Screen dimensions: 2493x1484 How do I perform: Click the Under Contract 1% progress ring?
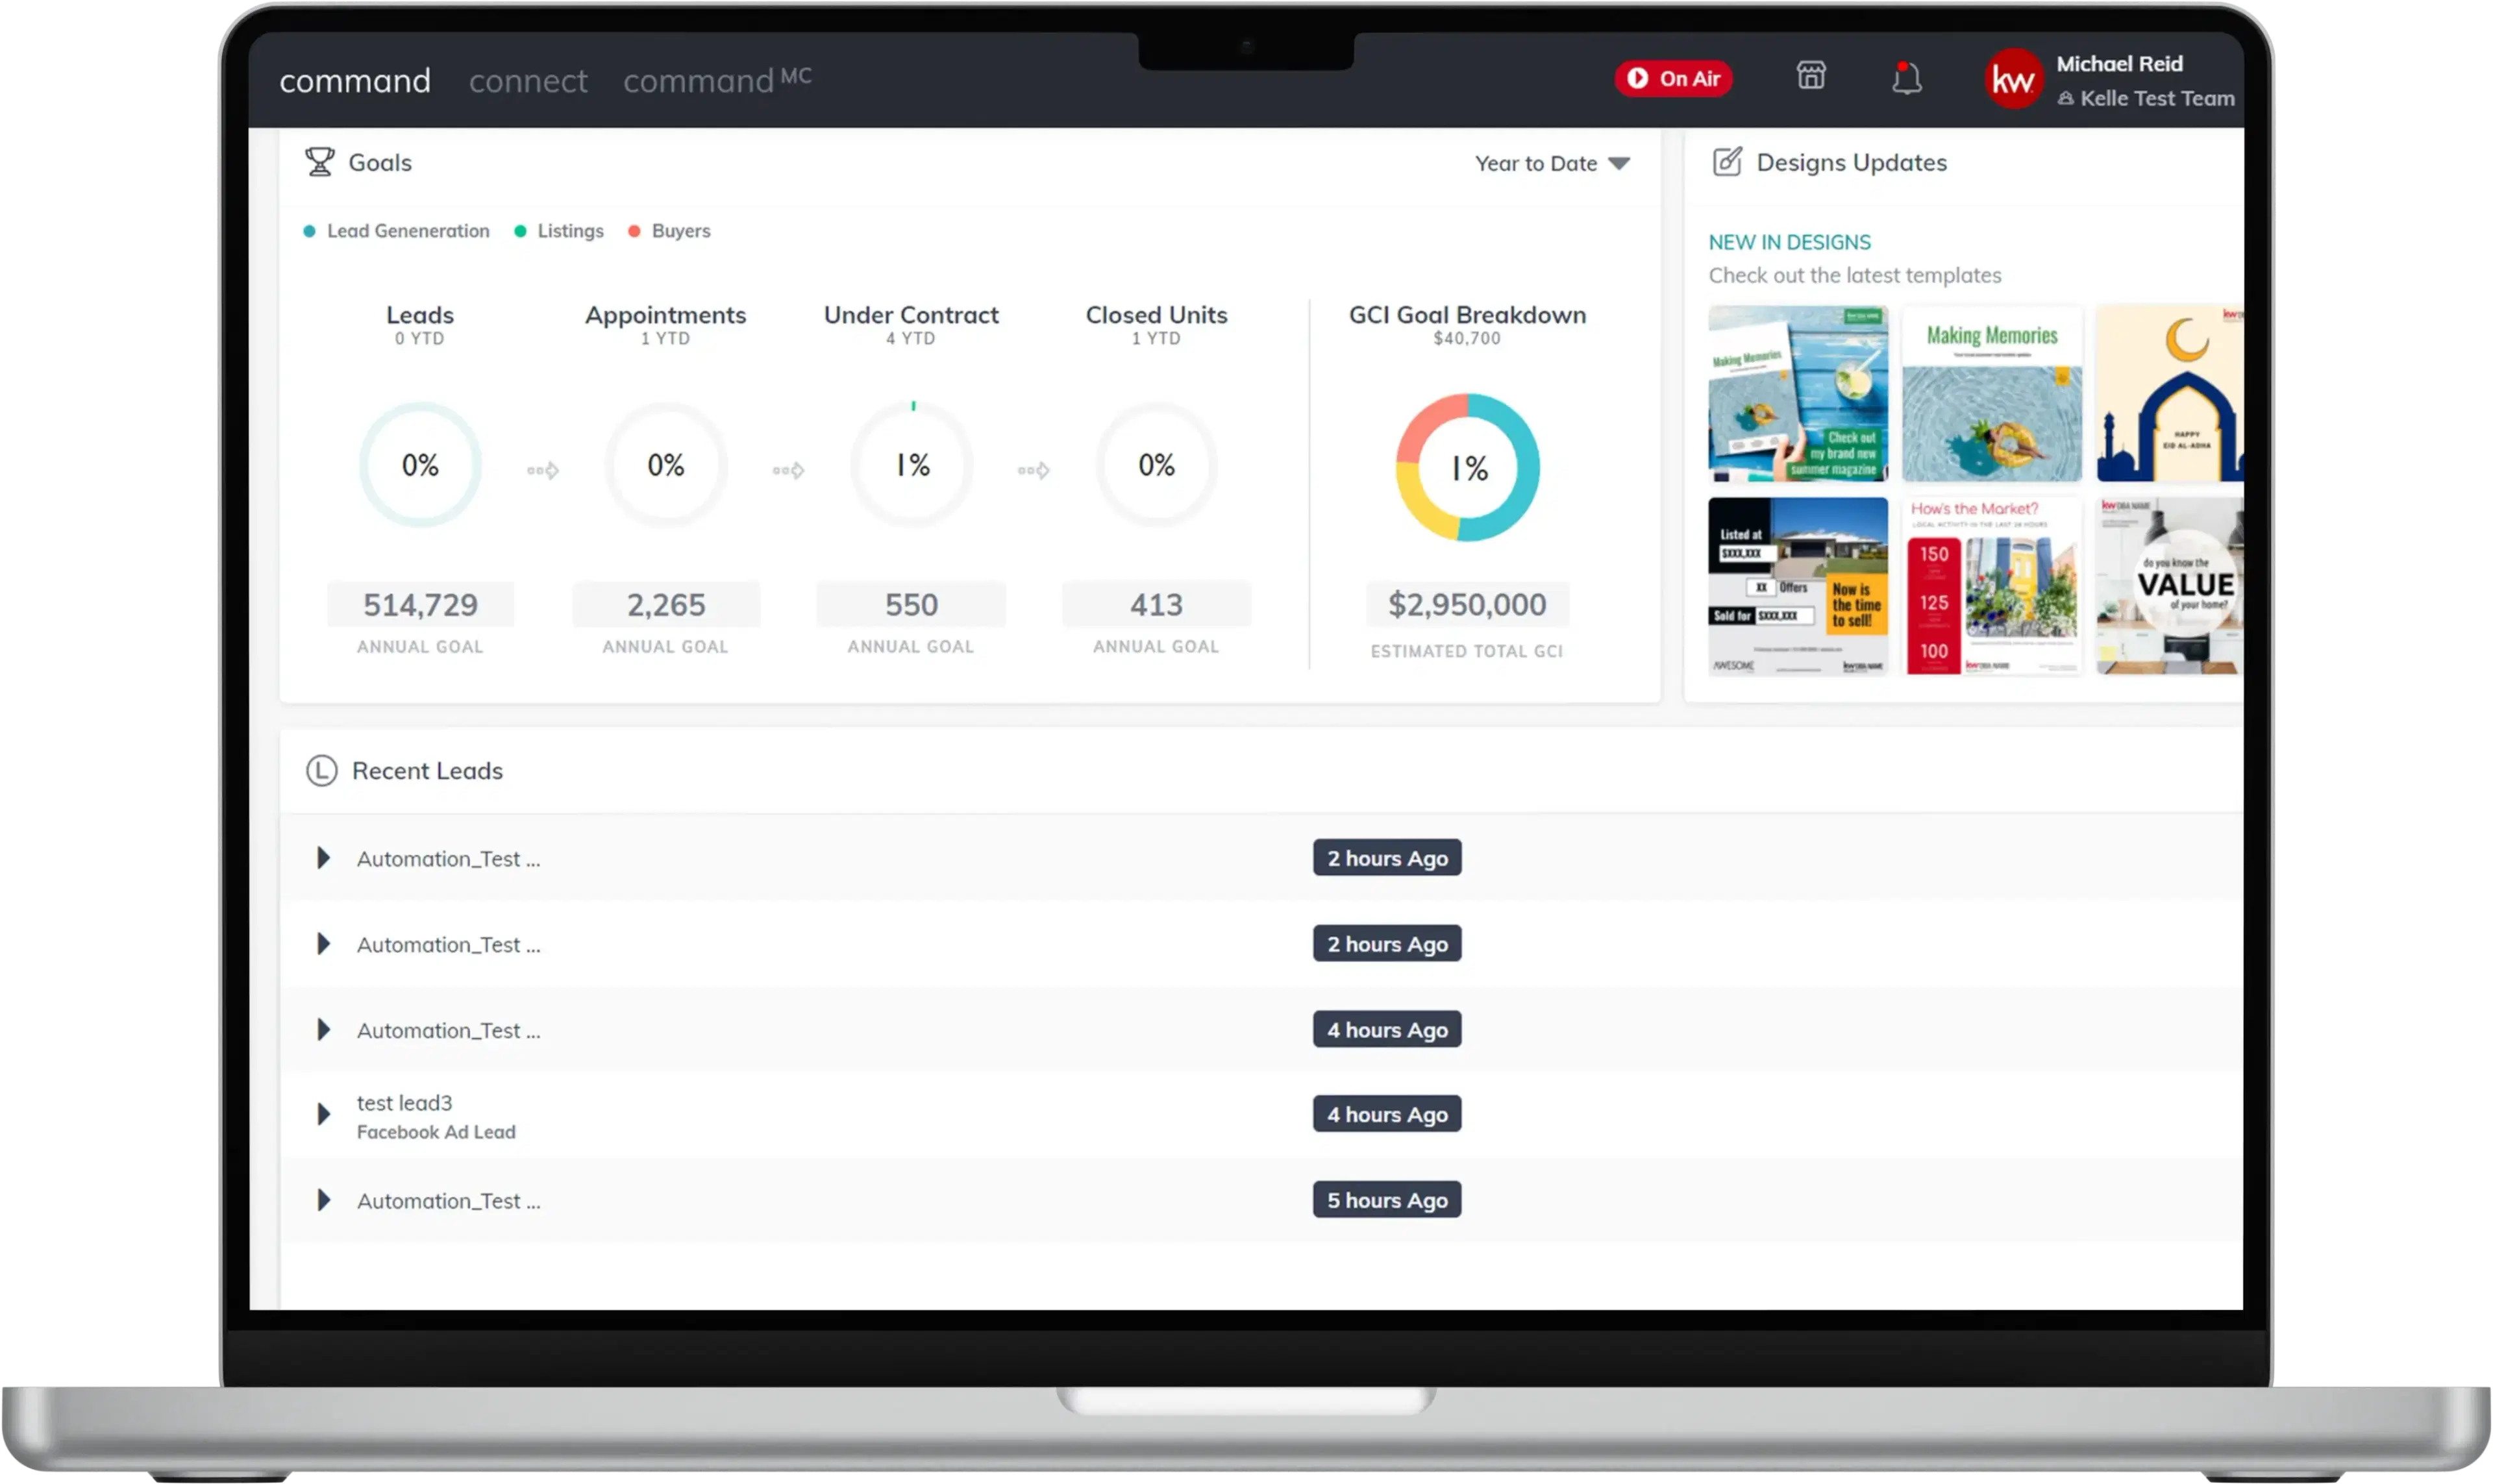(x=912, y=465)
